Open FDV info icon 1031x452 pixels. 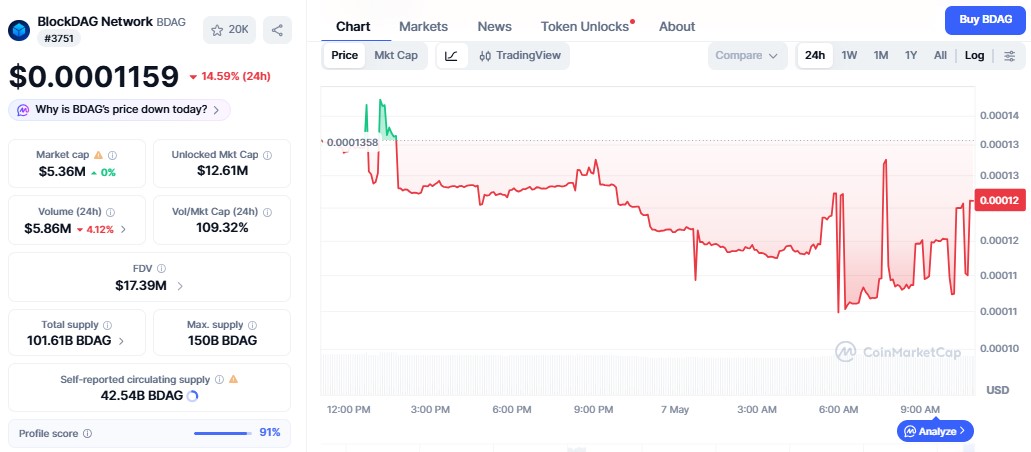[162, 268]
